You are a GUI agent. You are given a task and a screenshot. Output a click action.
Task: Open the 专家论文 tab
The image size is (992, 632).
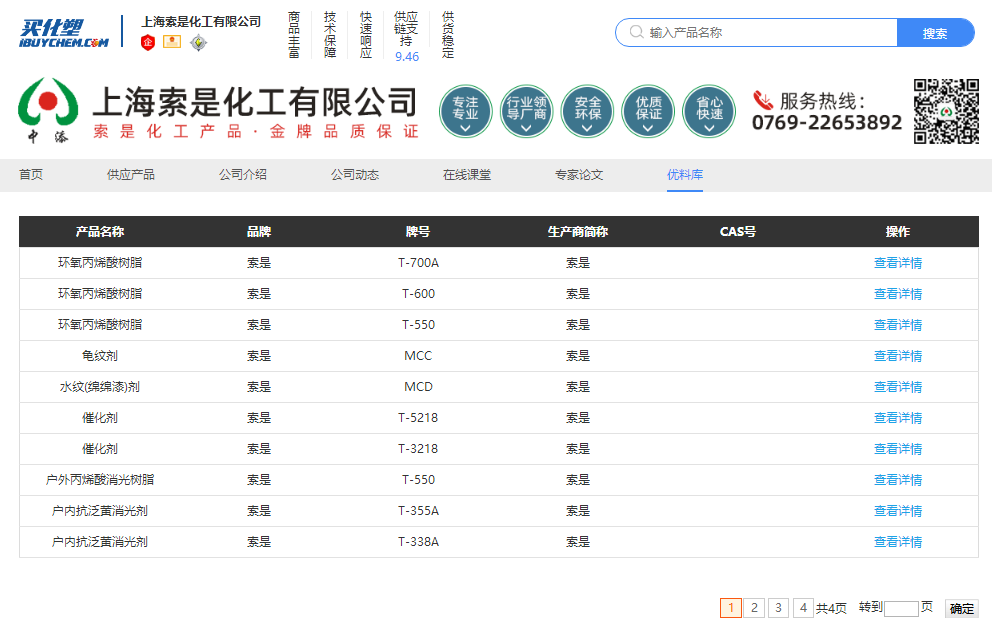pos(579,175)
